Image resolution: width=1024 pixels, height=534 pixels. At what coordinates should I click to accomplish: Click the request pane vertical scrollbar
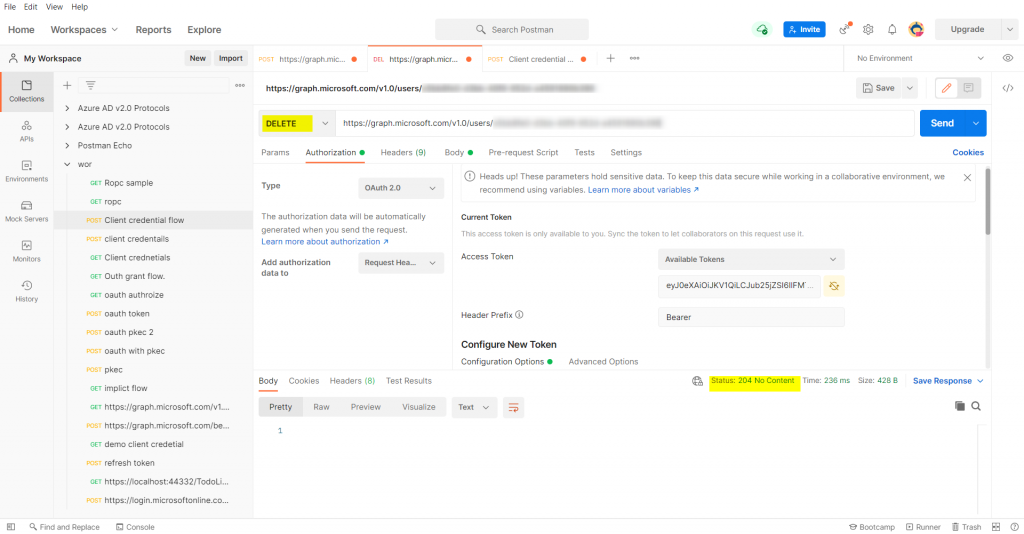tap(987, 202)
